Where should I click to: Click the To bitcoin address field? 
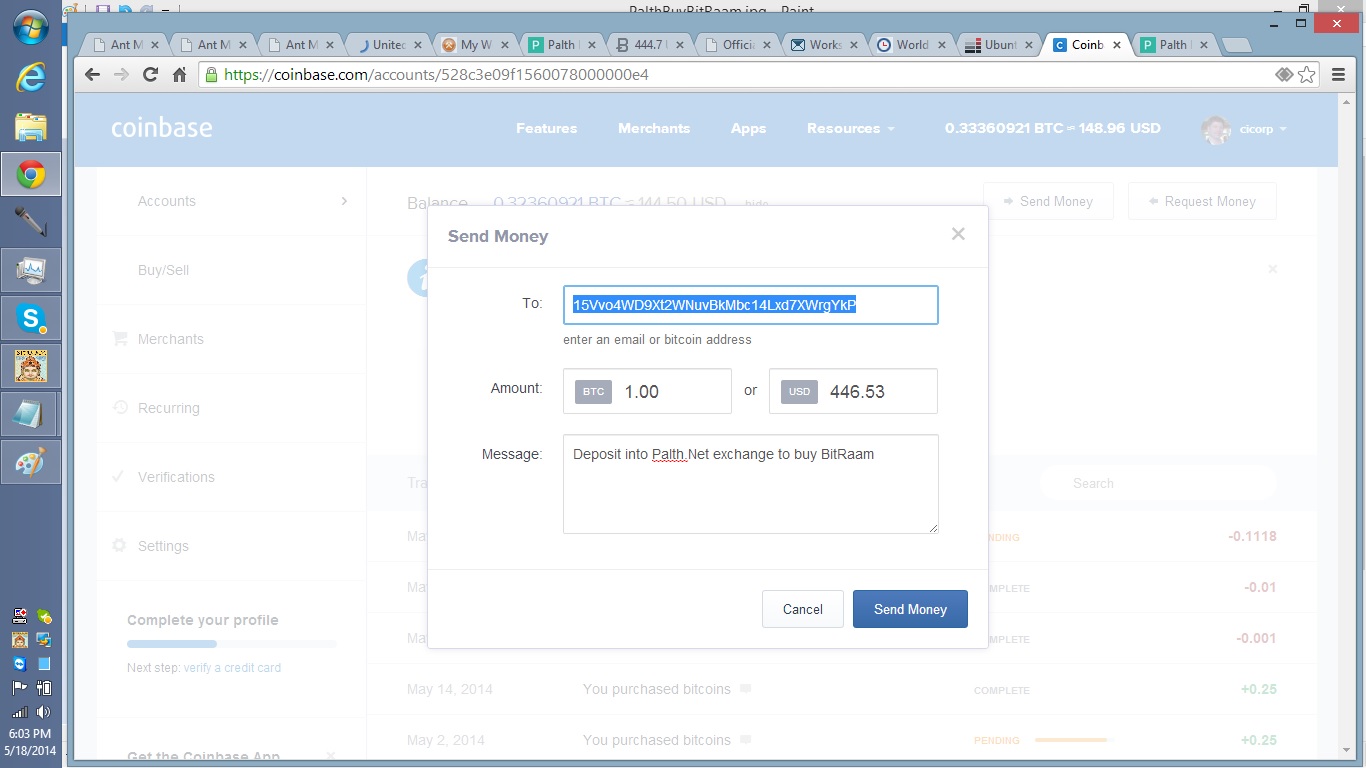[x=750, y=305]
